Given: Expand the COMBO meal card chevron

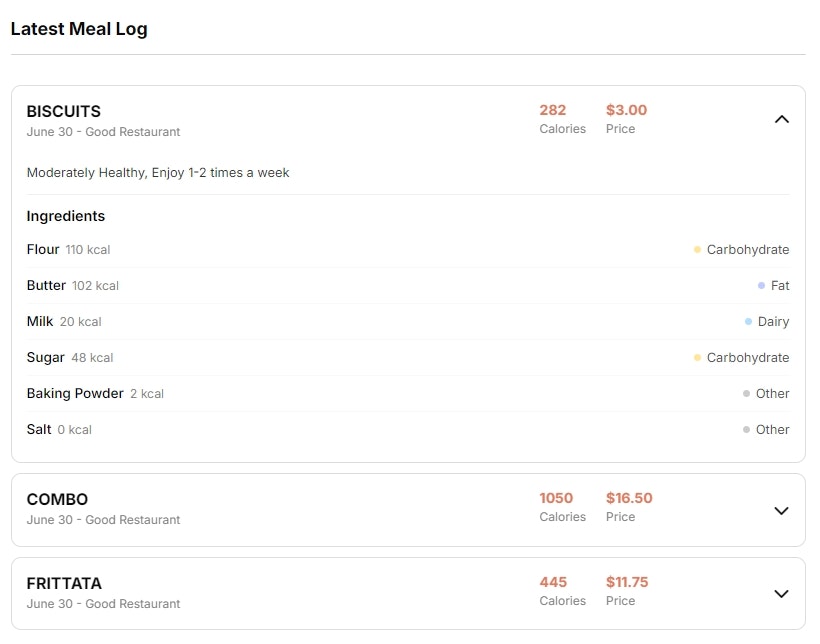Looking at the screenshot, I should pos(781,511).
